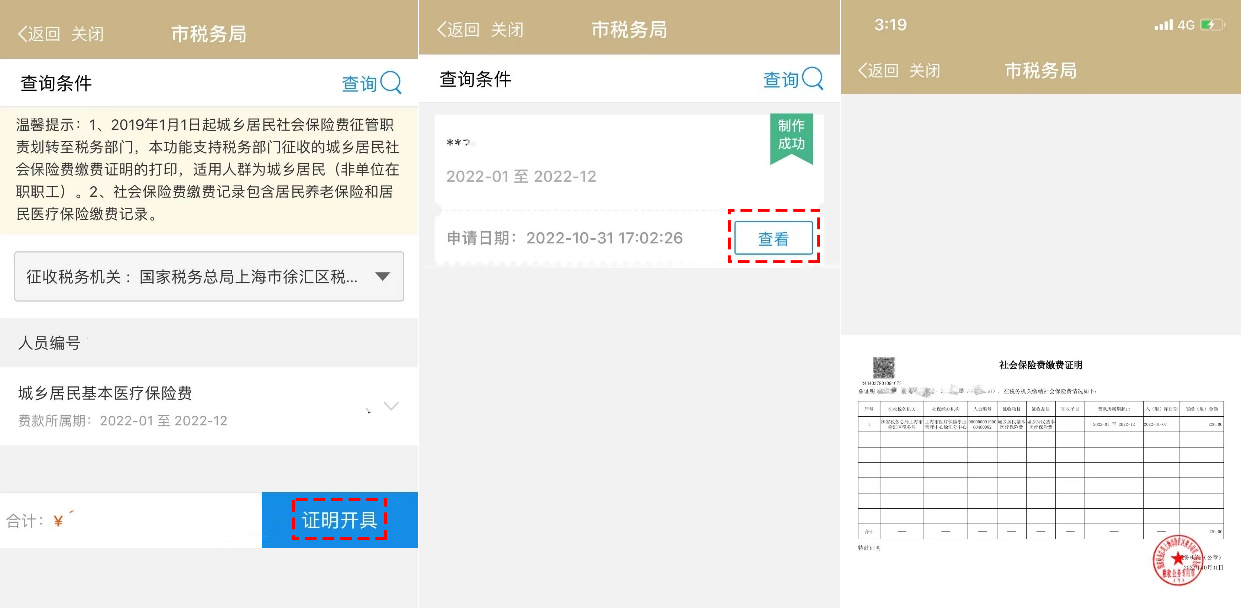Click the 查看 button on the record card
Image resolution: width=1241 pixels, height=608 pixels.
773,239
